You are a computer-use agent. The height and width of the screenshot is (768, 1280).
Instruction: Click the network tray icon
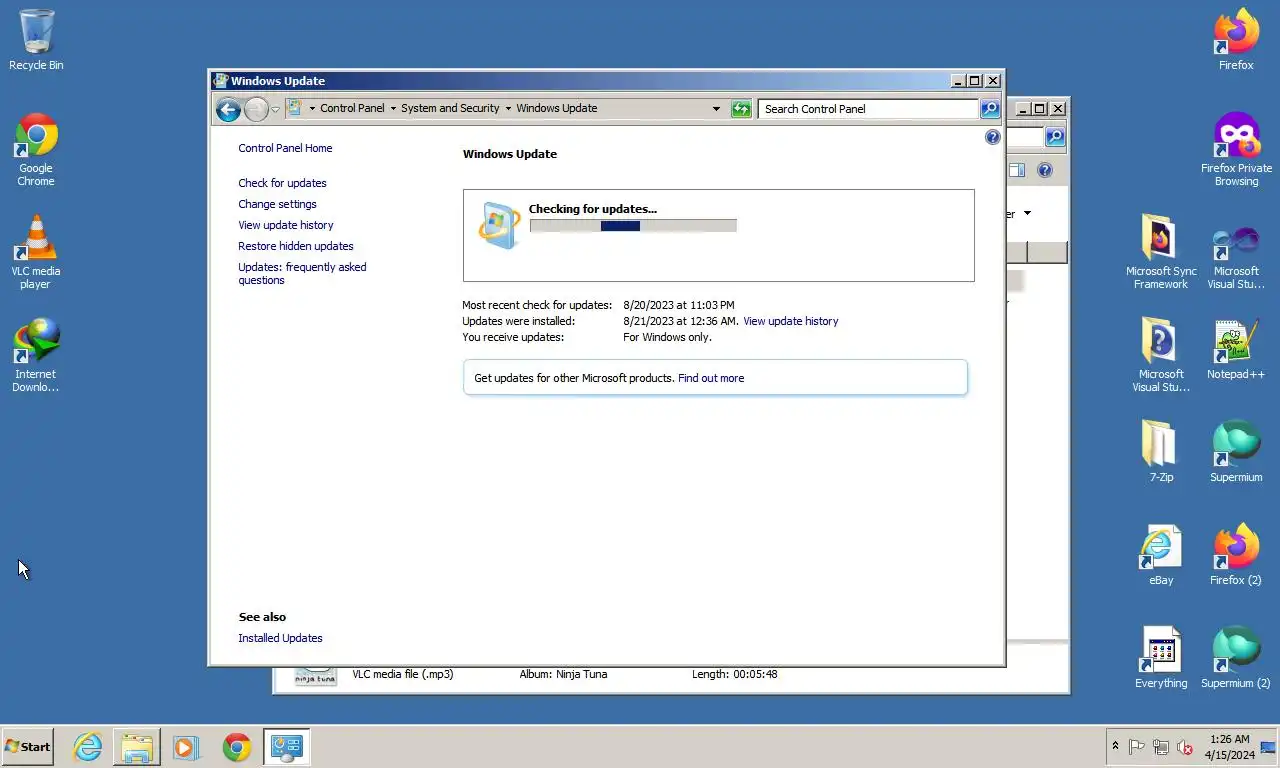(1161, 747)
